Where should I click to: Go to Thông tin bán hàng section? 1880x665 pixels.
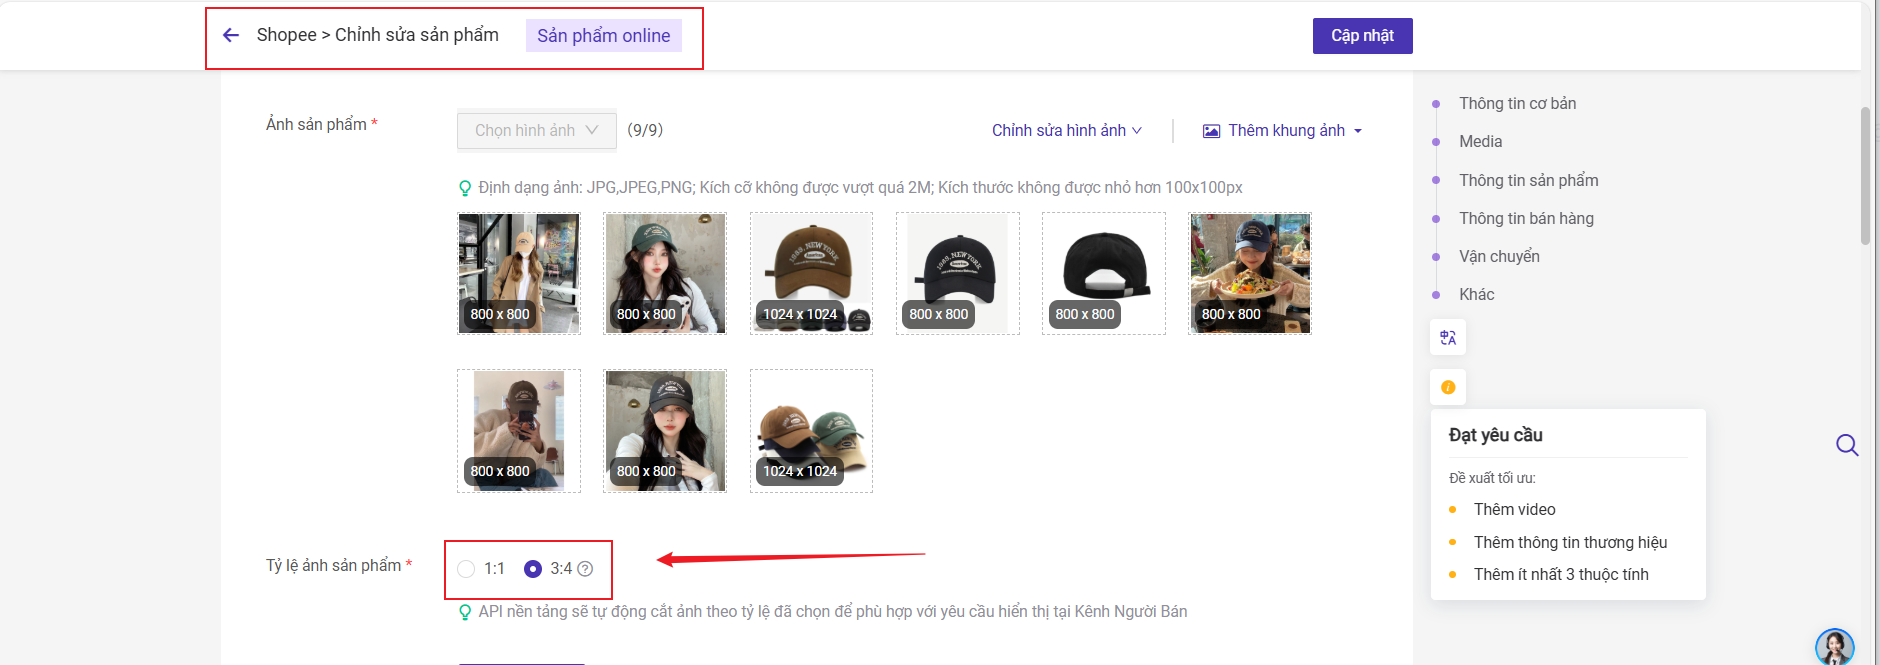pyautogui.click(x=1526, y=218)
